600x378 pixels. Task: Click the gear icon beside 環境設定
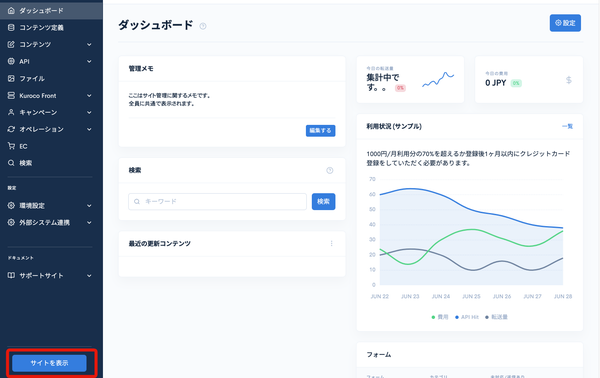(x=11, y=205)
